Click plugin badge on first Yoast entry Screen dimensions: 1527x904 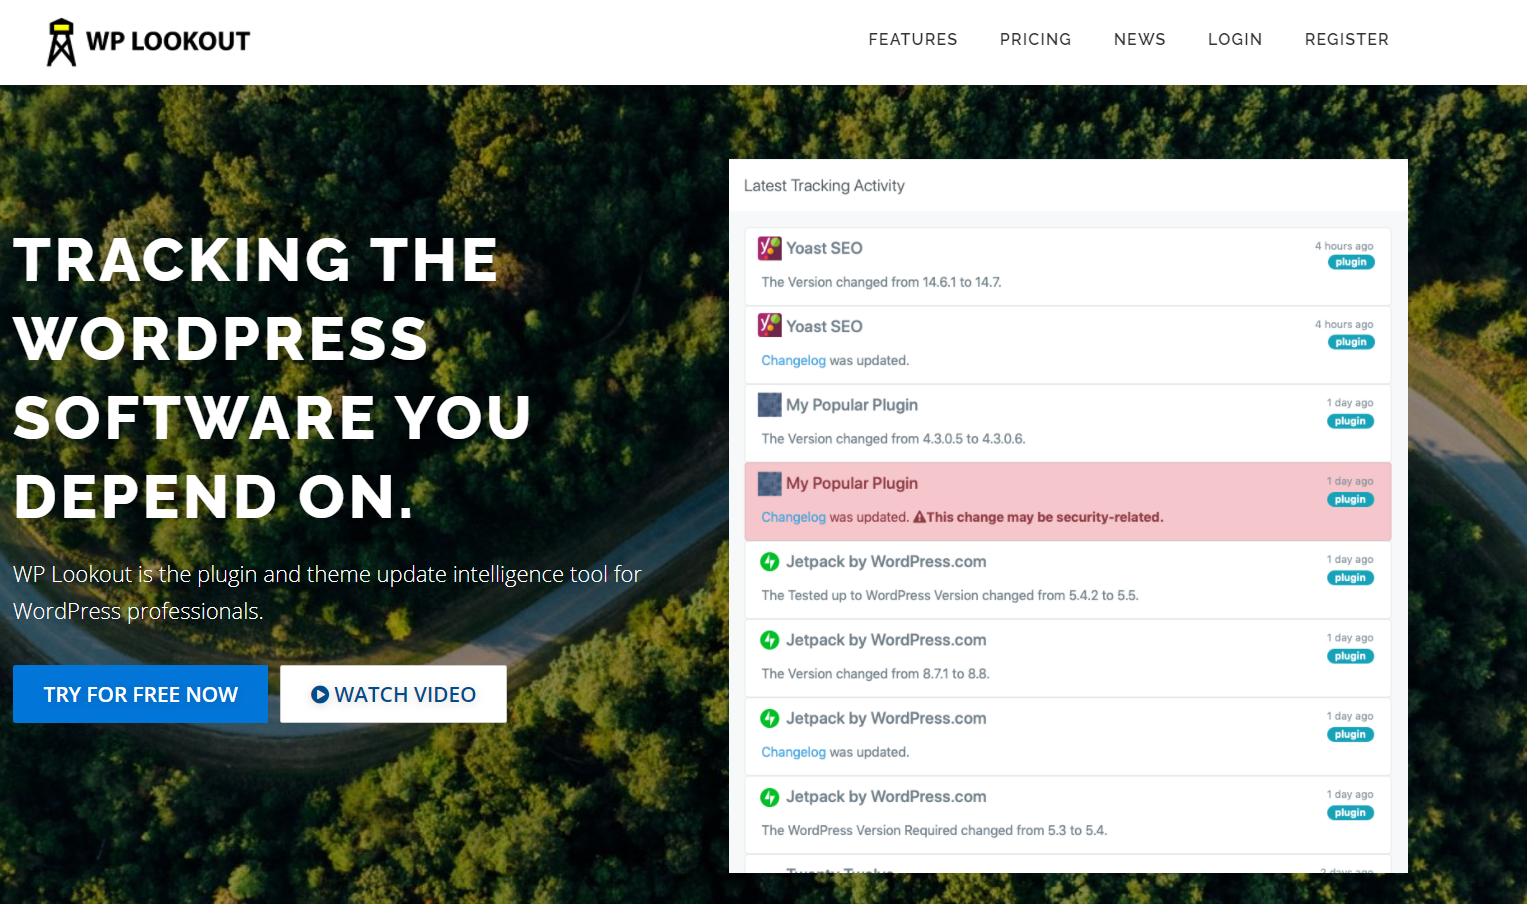[x=1351, y=262]
